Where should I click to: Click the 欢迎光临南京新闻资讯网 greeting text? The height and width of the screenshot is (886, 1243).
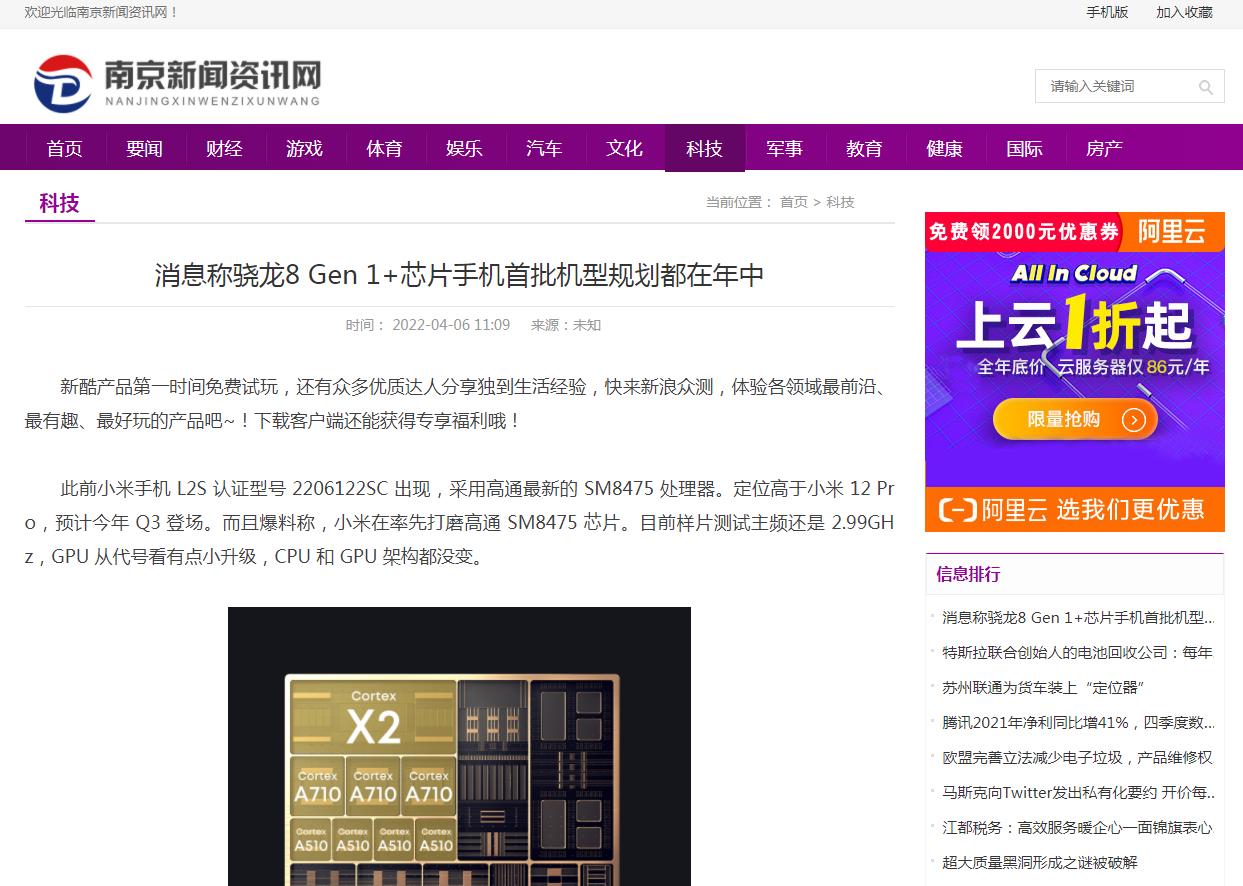coord(102,12)
